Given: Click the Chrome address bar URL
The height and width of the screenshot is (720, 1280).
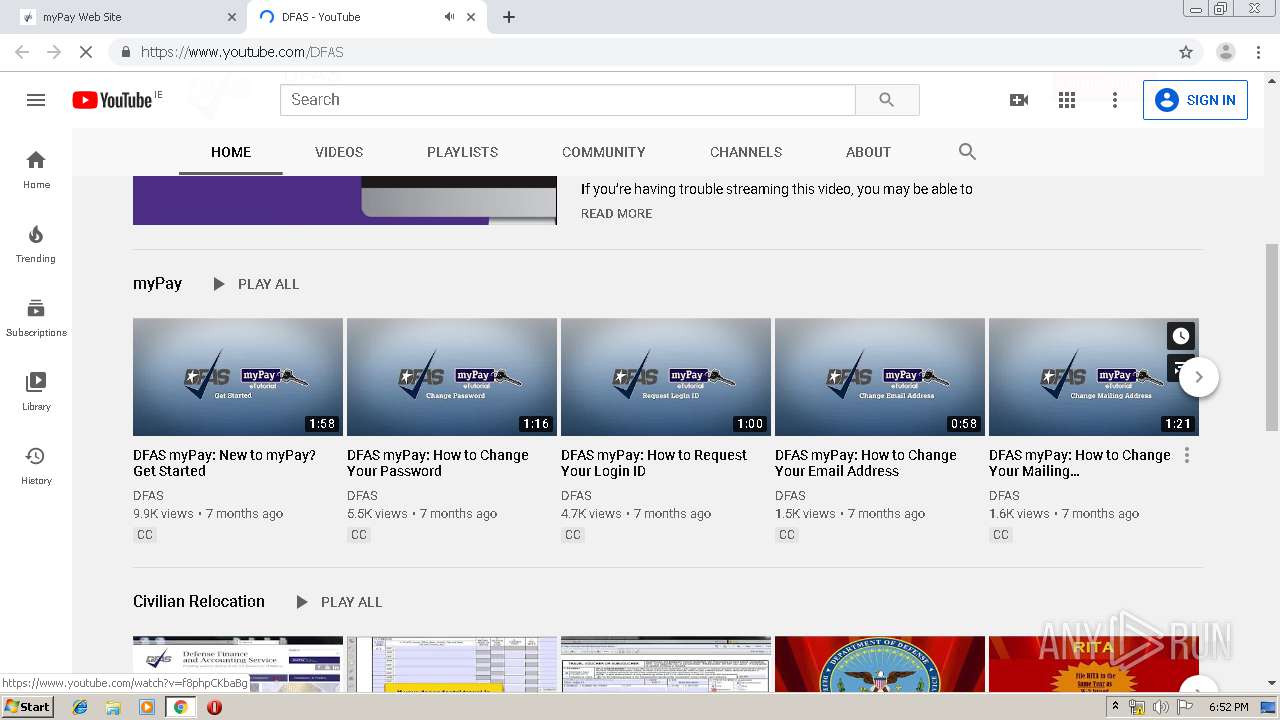Looking at the screenshot, I should click(242, 52).
